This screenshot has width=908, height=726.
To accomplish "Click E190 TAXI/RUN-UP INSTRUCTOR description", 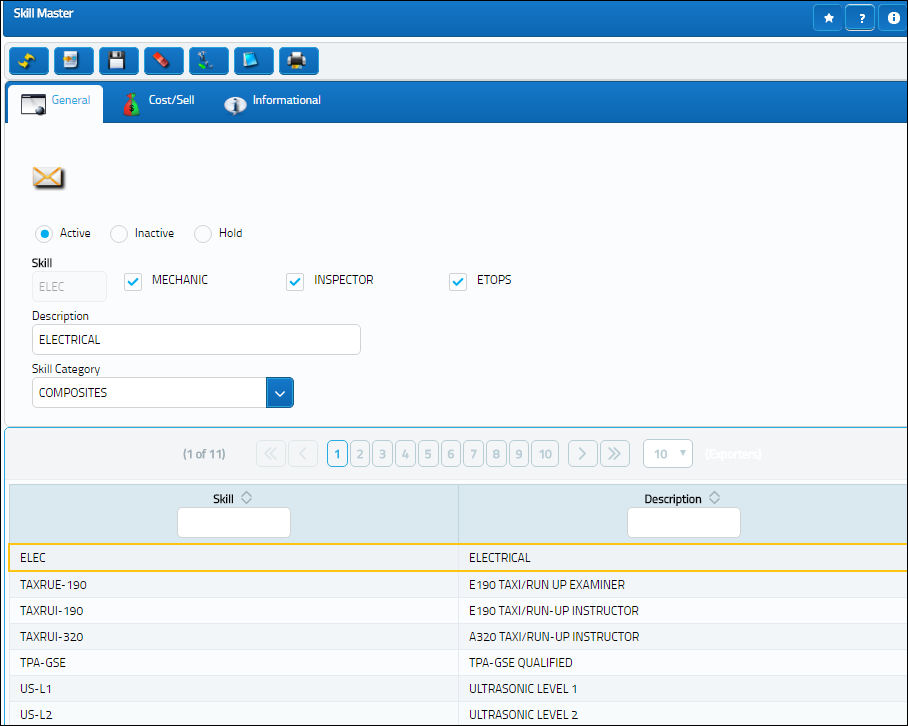I will click(x=554, y=611).
